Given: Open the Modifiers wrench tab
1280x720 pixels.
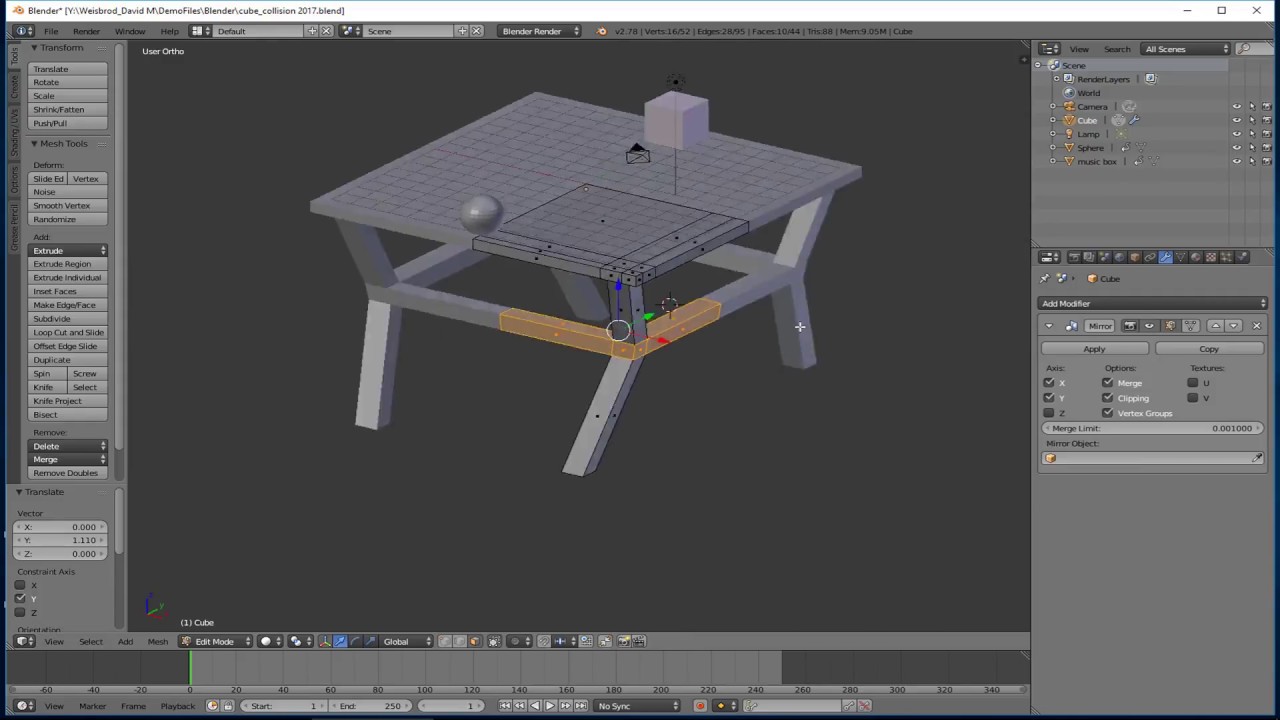Looking at the screenshot, I should point(1166,257).
